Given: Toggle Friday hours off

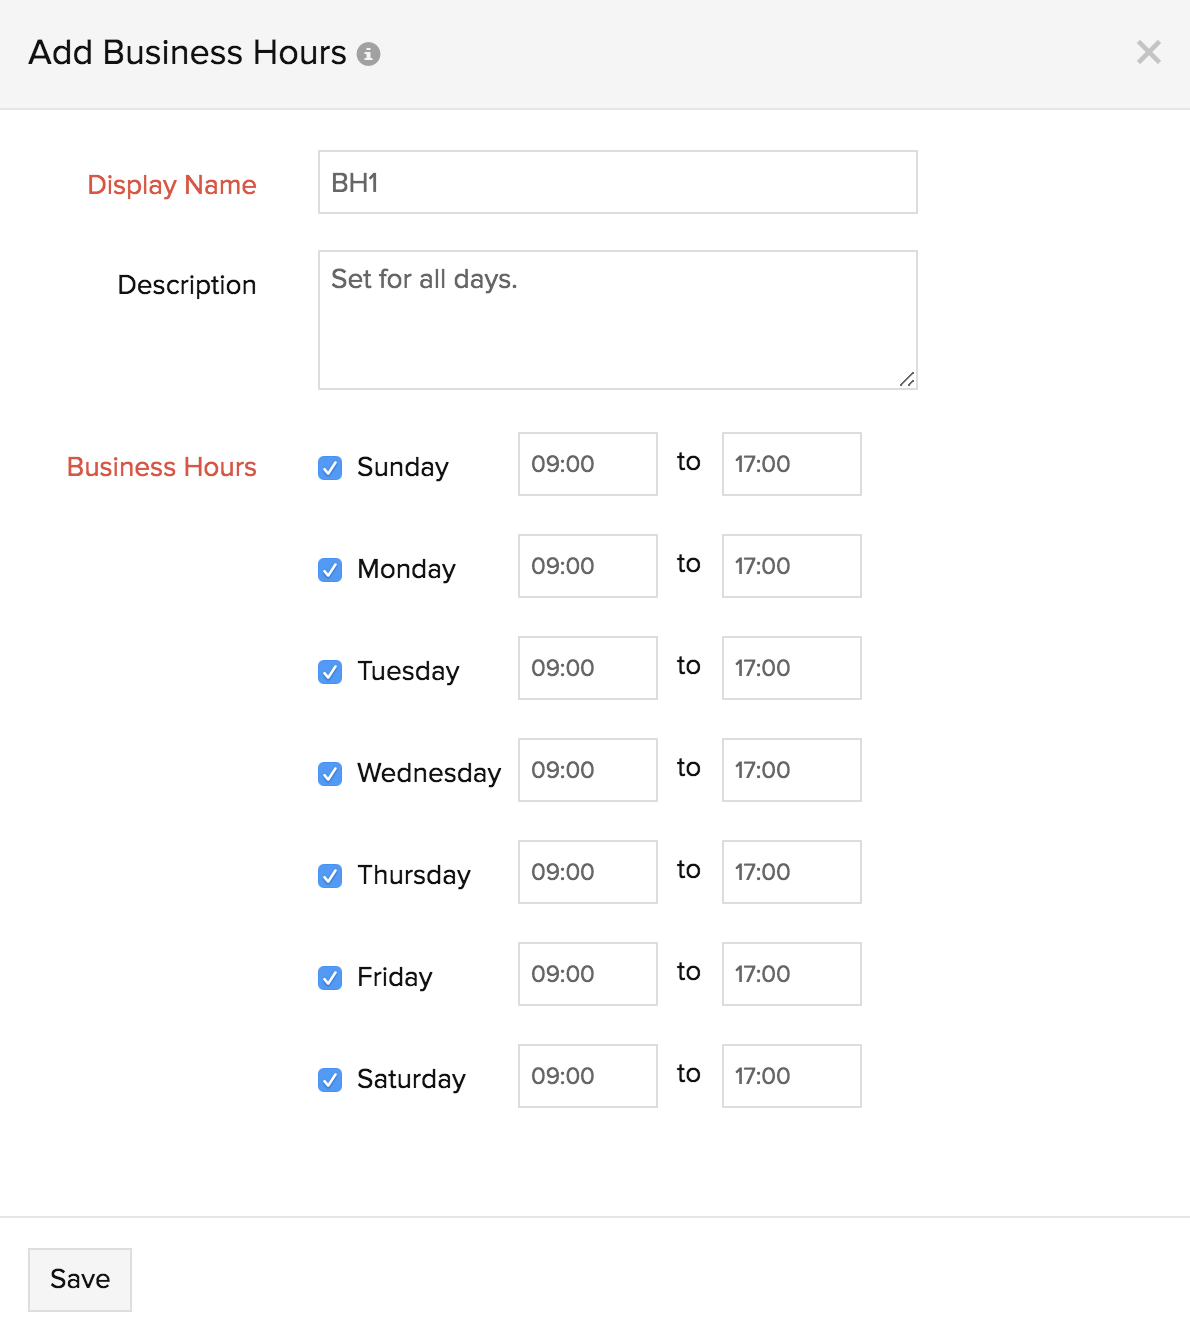Looking at the screenshot, I should pos(329,977).
